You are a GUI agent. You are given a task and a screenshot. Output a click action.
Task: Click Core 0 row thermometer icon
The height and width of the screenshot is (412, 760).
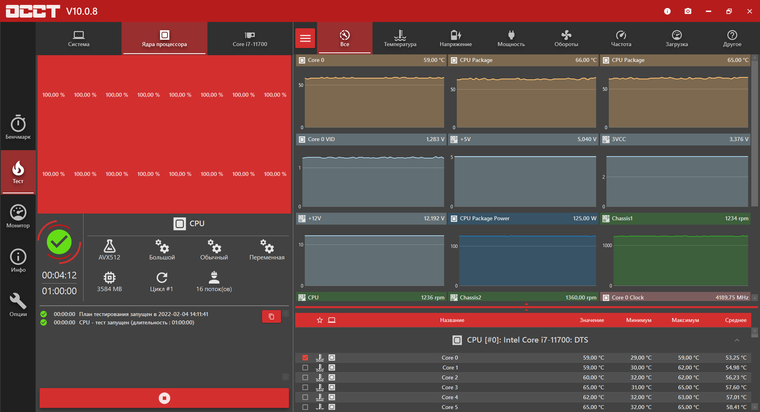(x=319, y=358)
